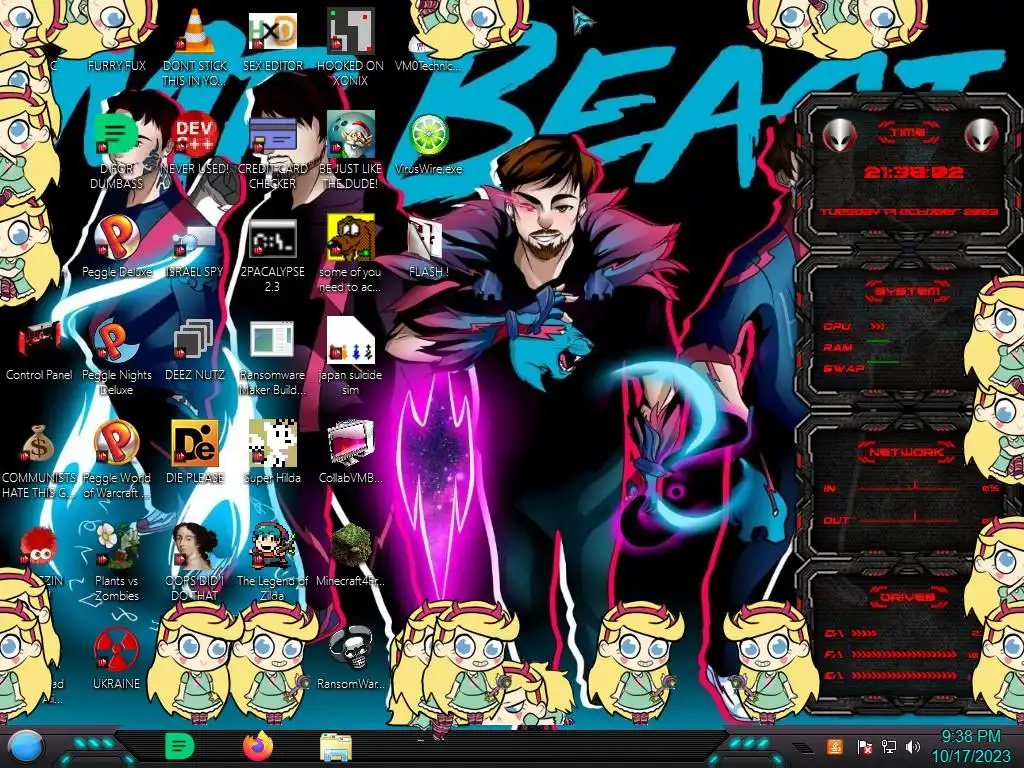This screenshot has width=1024, height=768.
Task: Open the Start orb on the taskbar
Action: (26, 747)
